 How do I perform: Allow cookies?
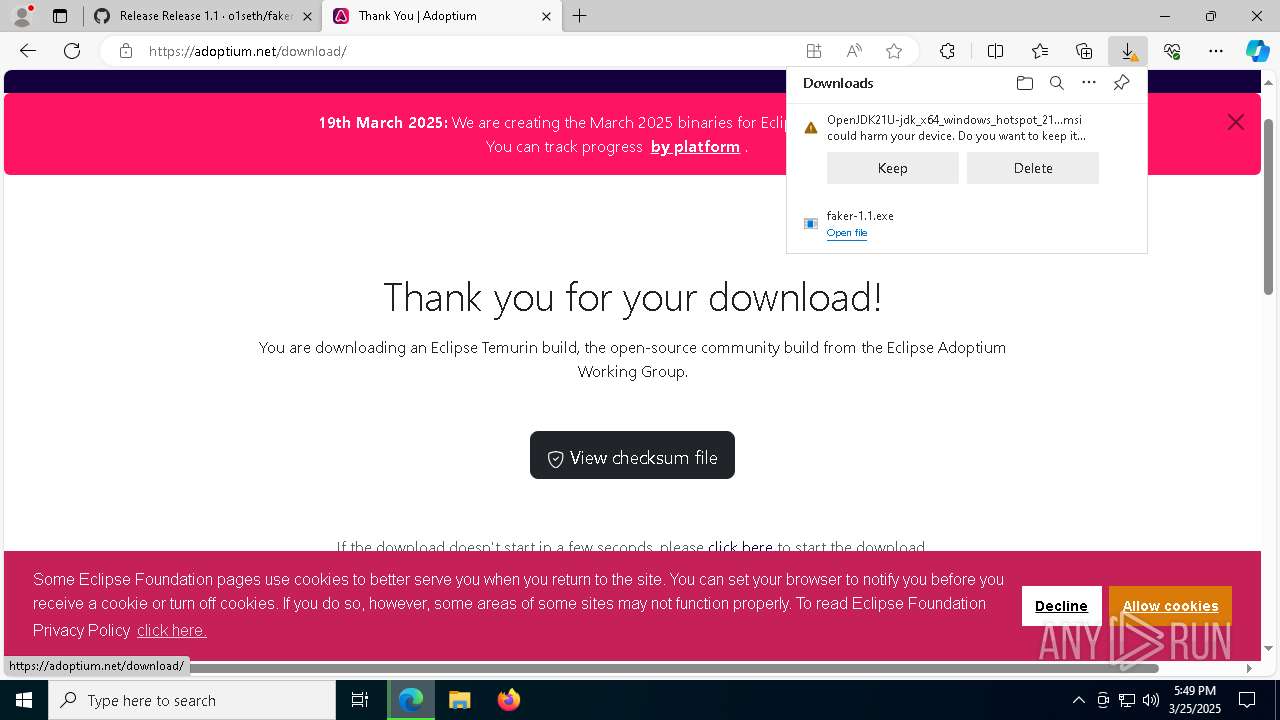pos(1170,606)
